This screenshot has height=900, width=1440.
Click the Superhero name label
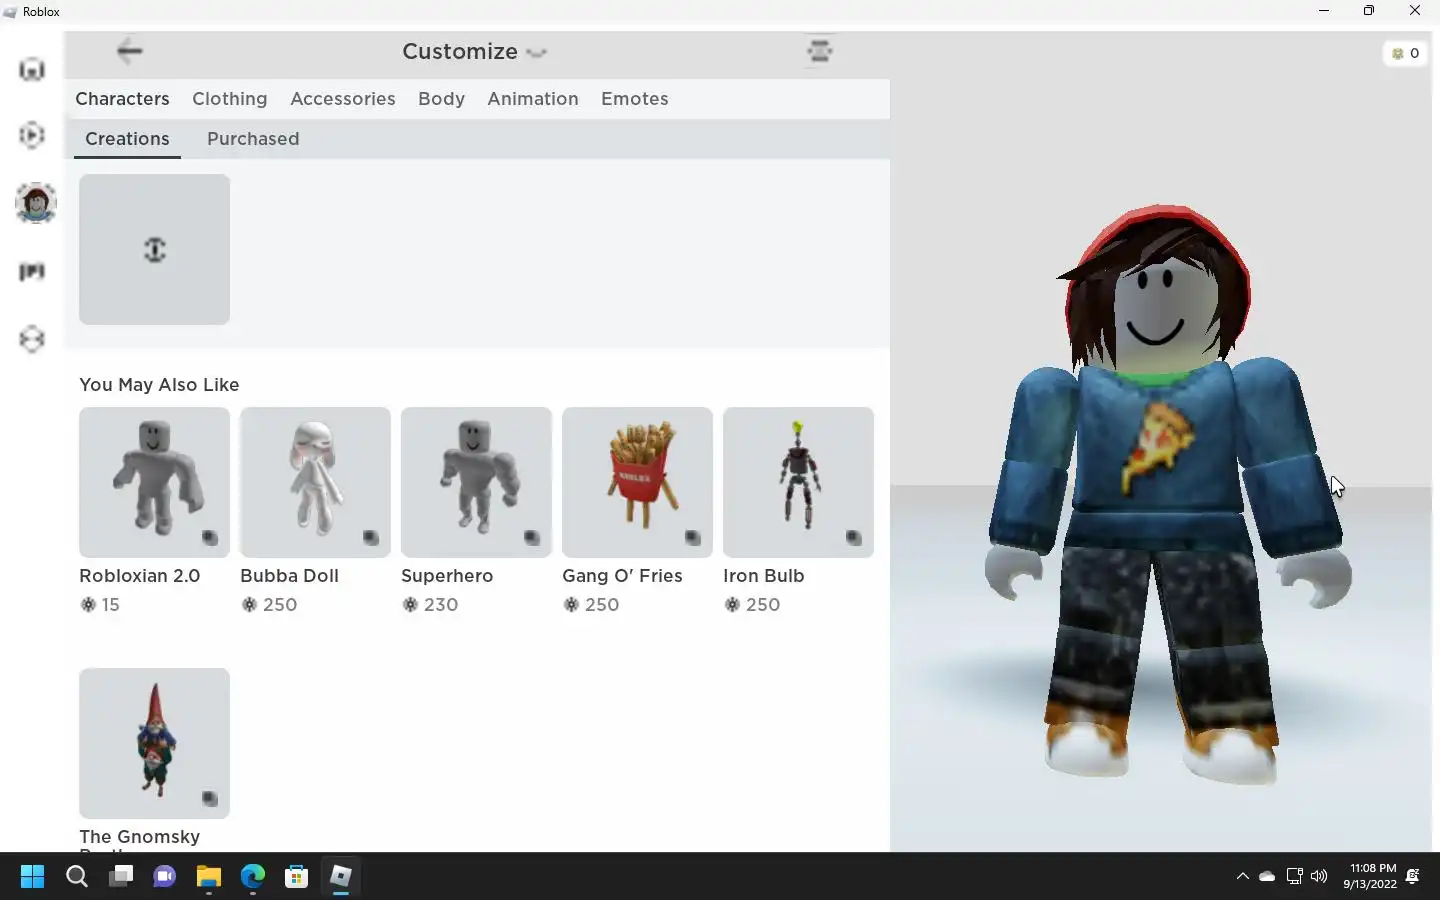[447, 576]
